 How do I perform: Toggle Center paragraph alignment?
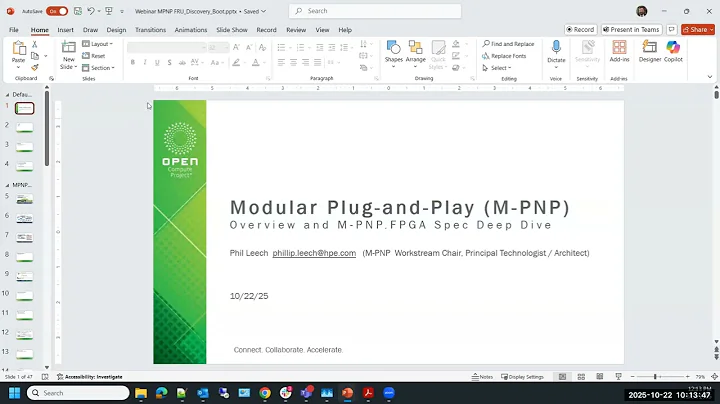[293, 62]
